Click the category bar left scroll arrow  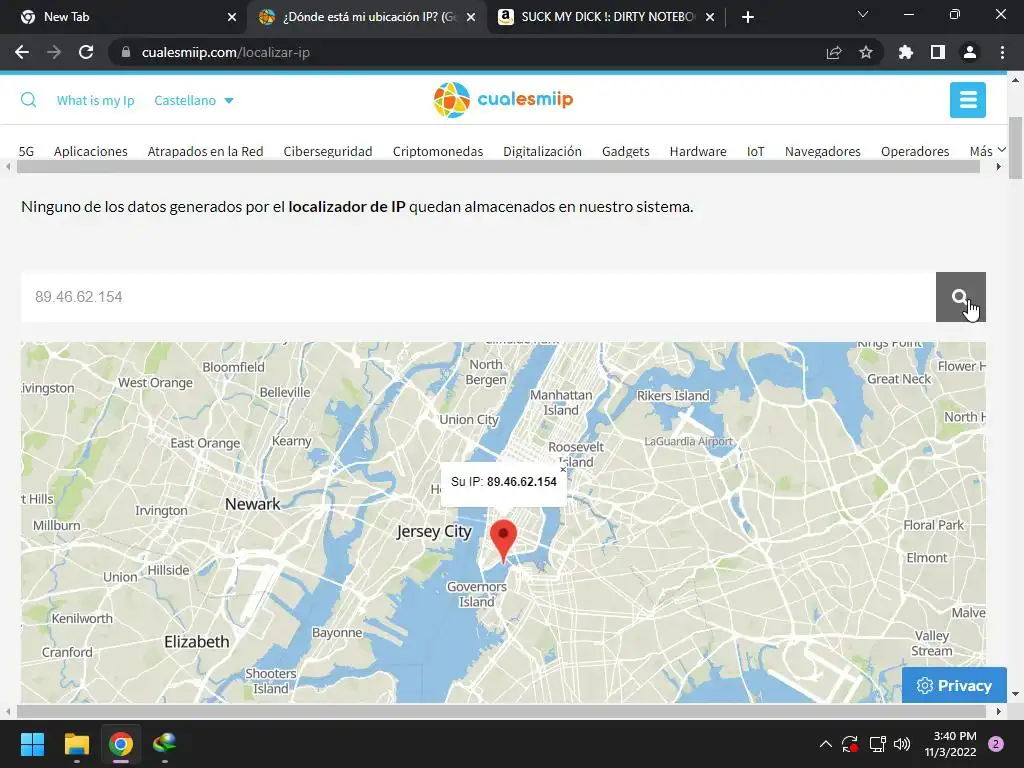point(8,167)
